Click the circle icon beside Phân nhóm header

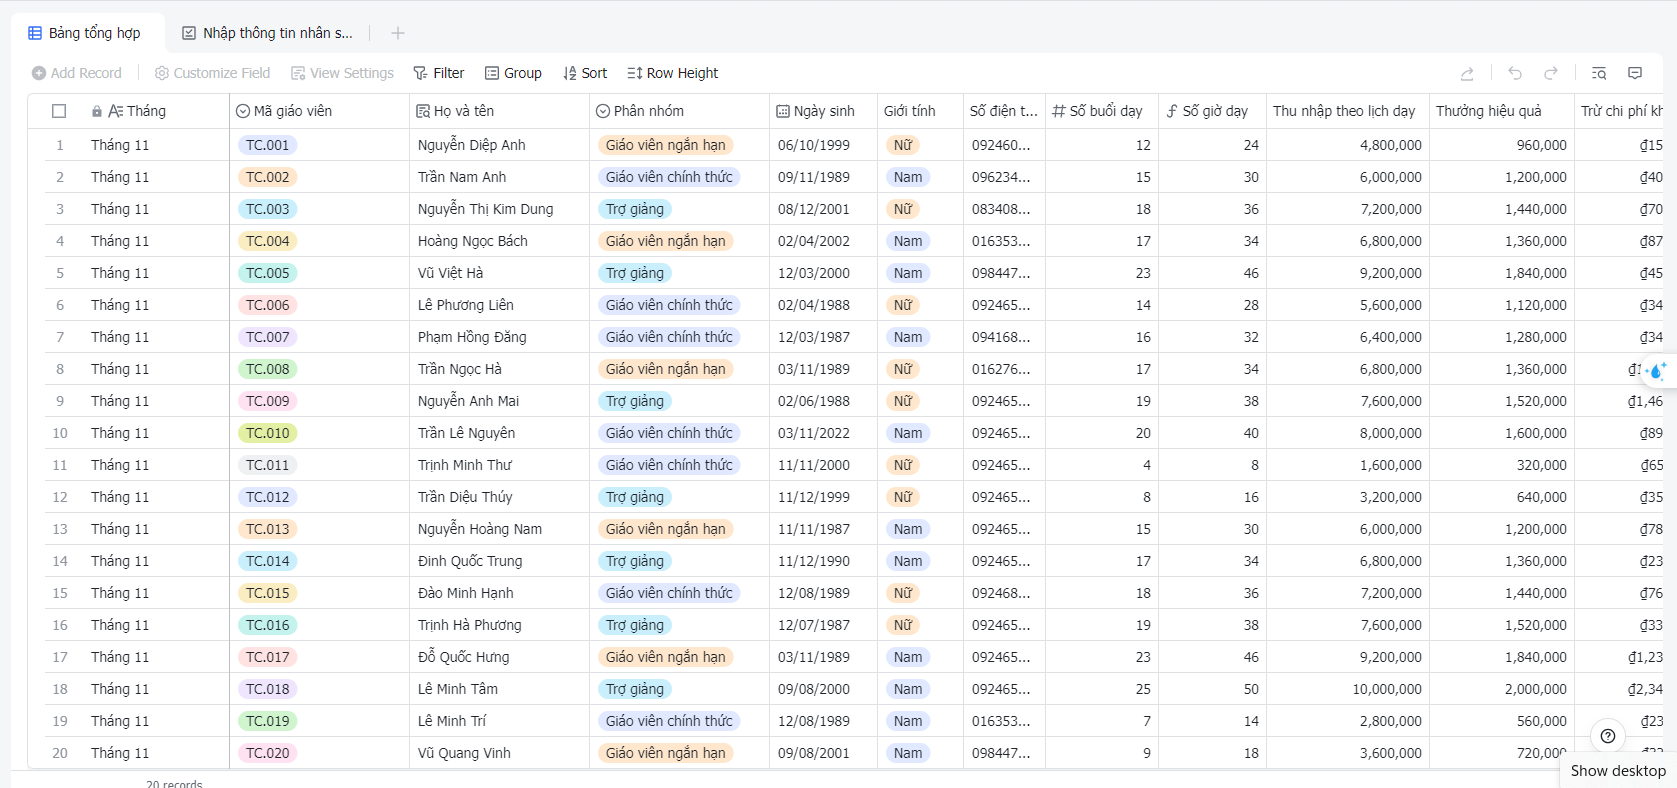[x=603, y=111]
